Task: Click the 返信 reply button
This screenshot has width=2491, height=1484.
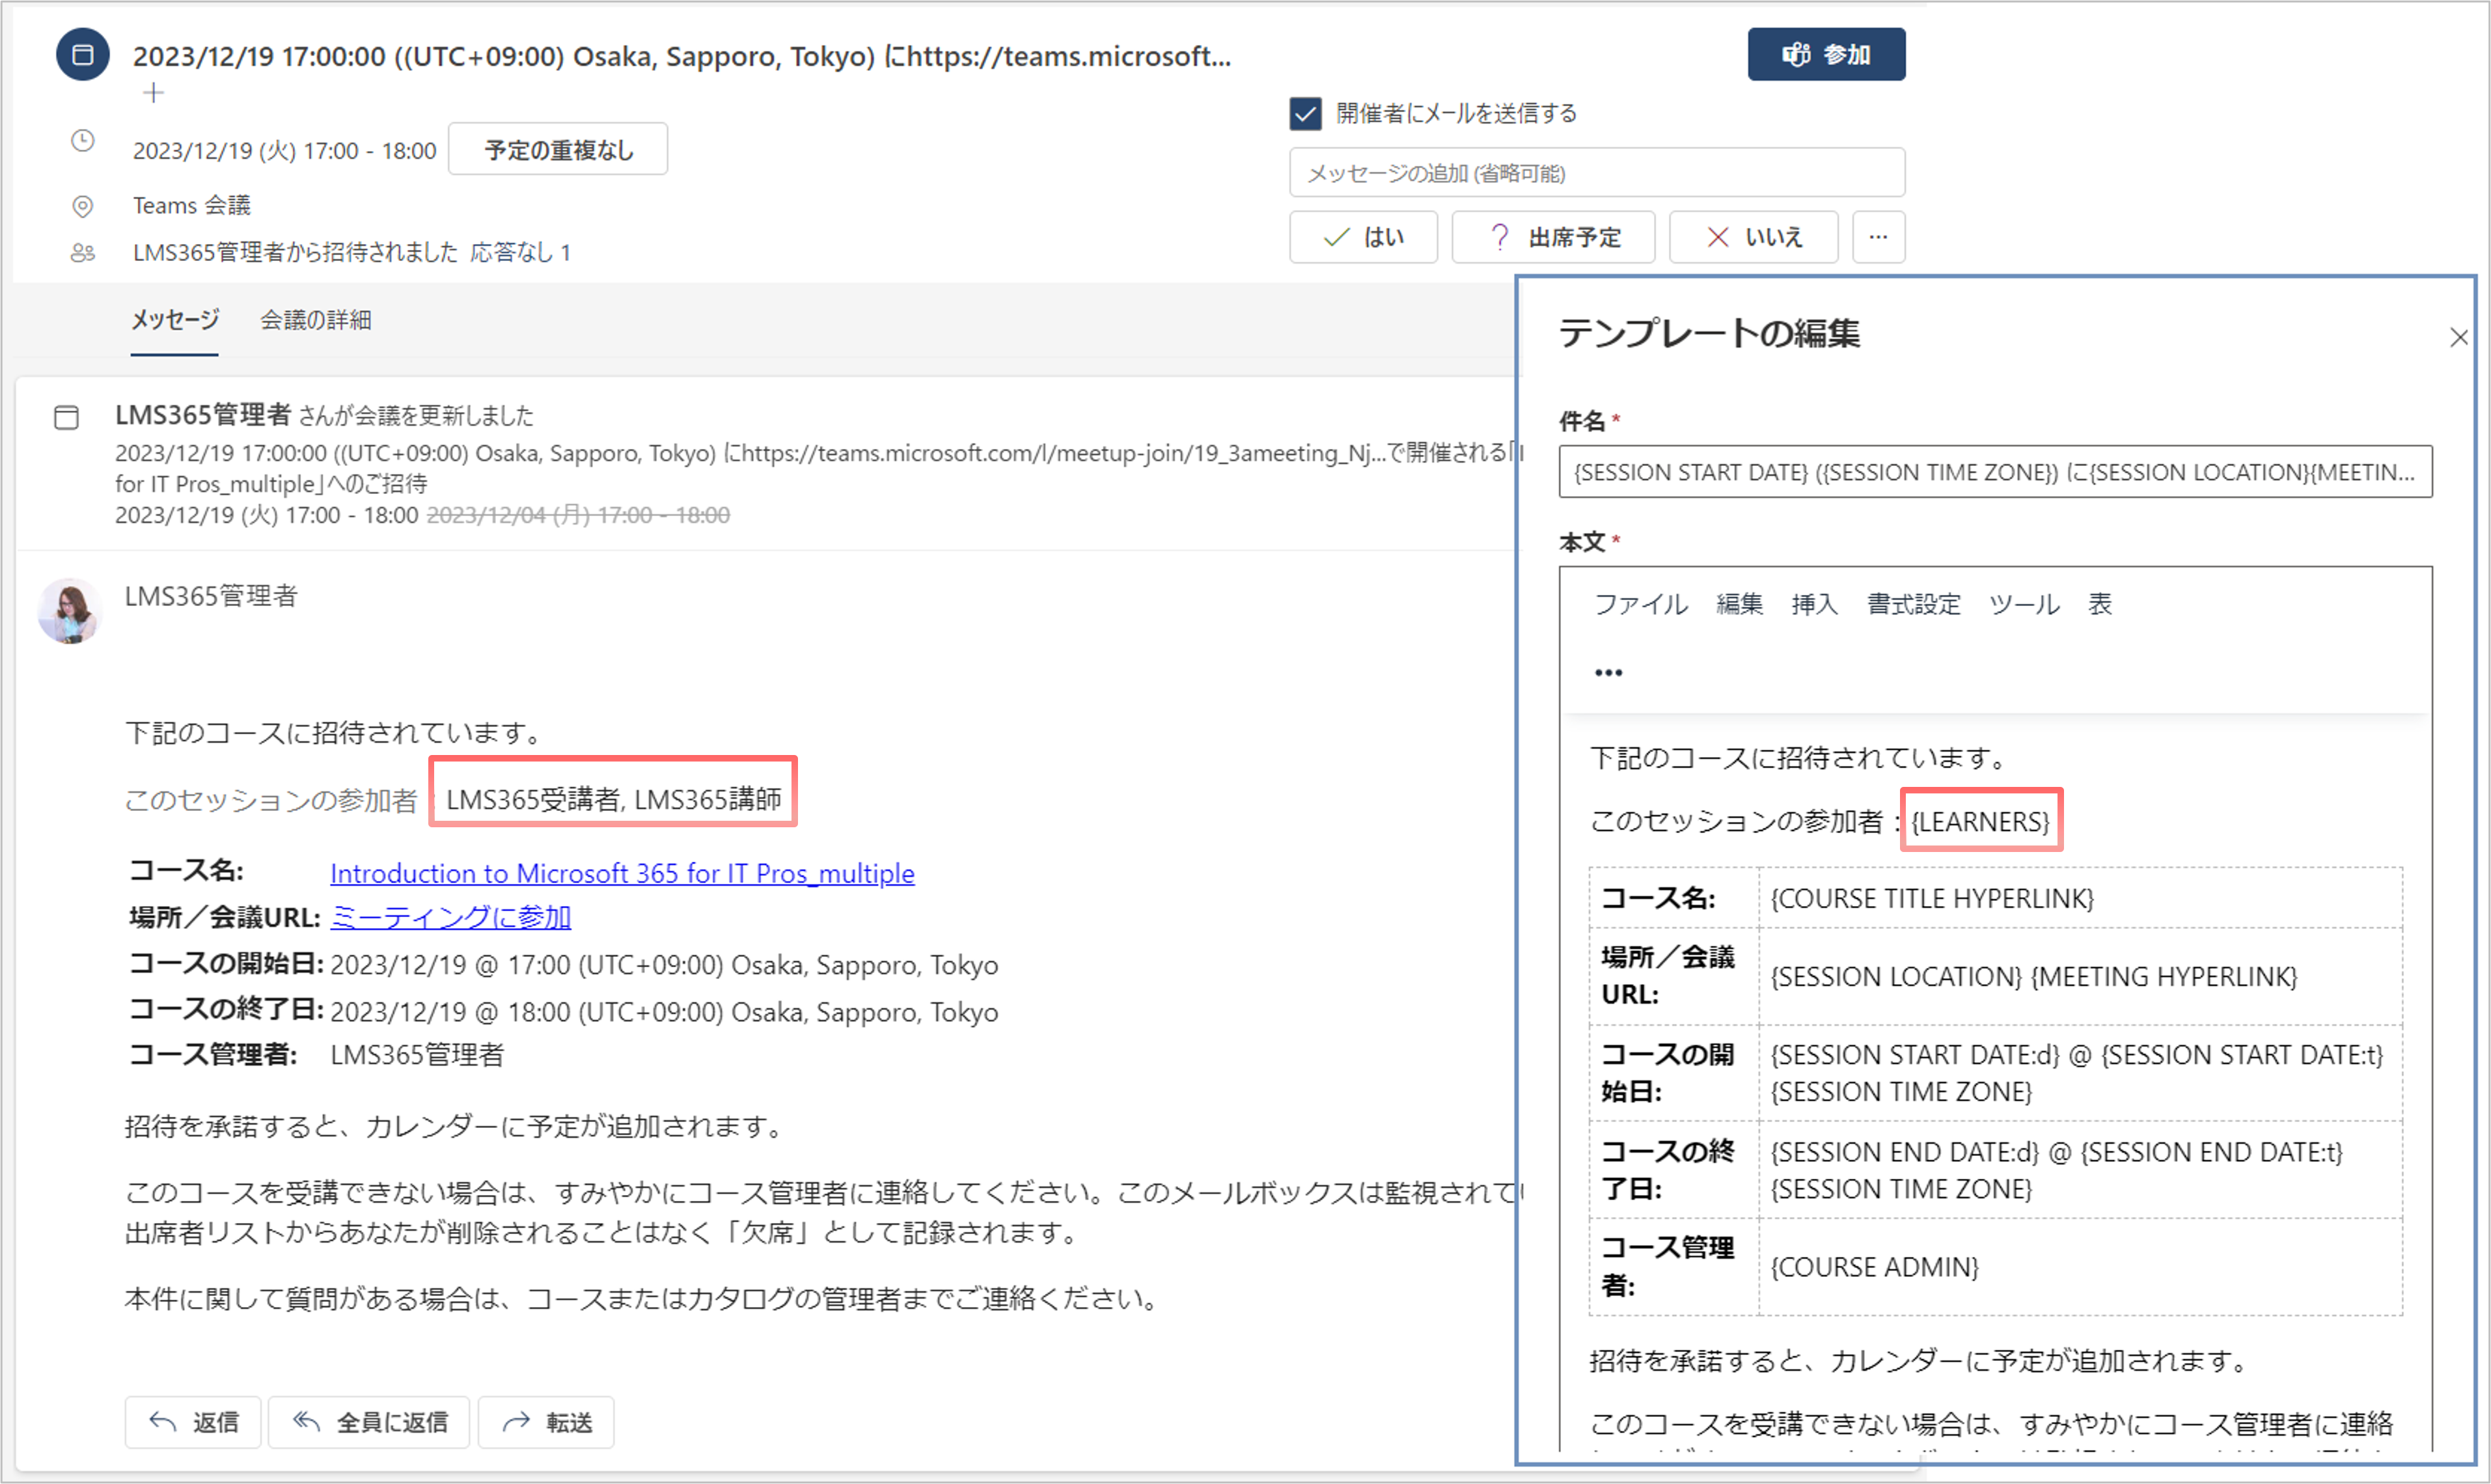Action: pyautogui.click(x=193, y=1422)
